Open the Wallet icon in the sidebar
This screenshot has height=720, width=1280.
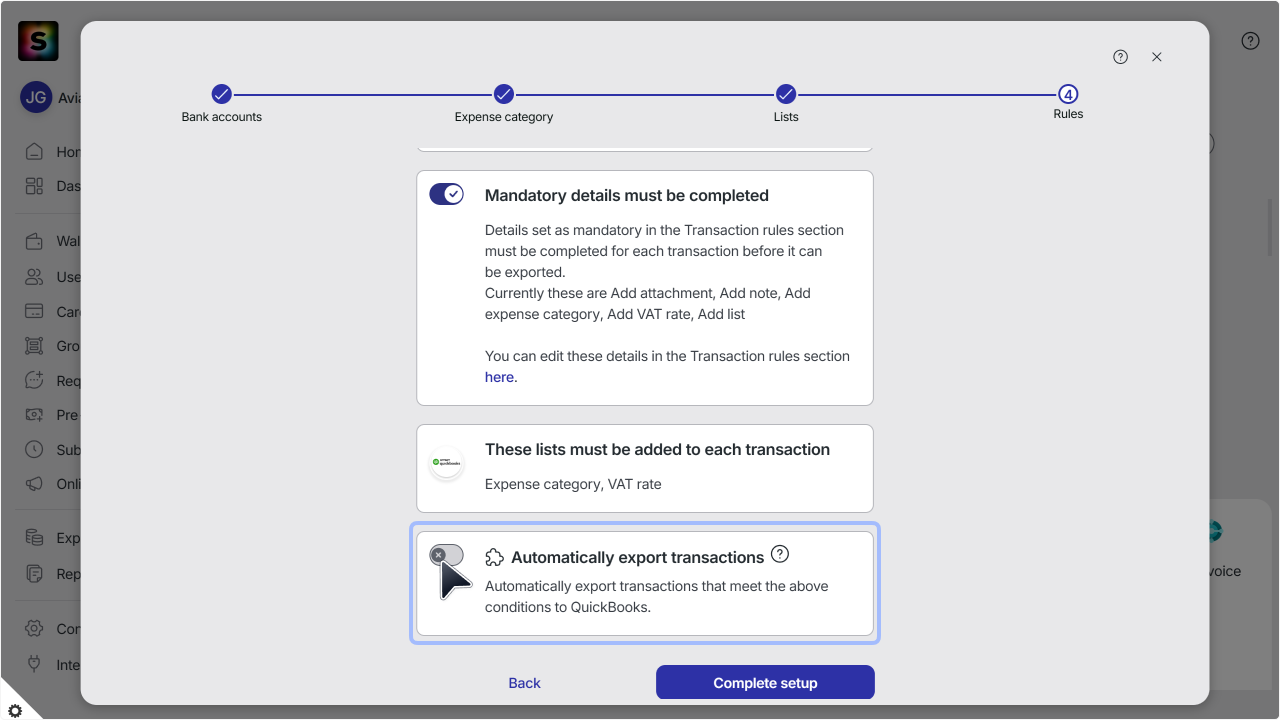point(35,241)
